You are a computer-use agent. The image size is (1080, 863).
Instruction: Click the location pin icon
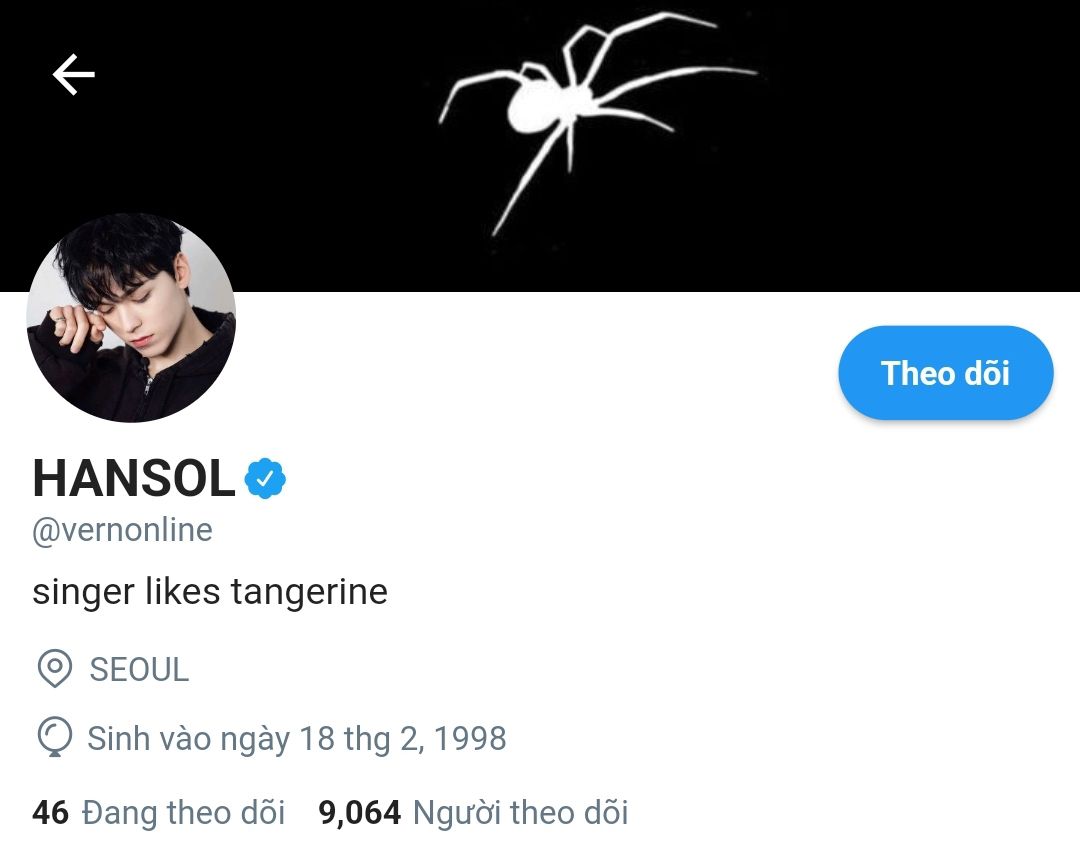click(54, 669)
